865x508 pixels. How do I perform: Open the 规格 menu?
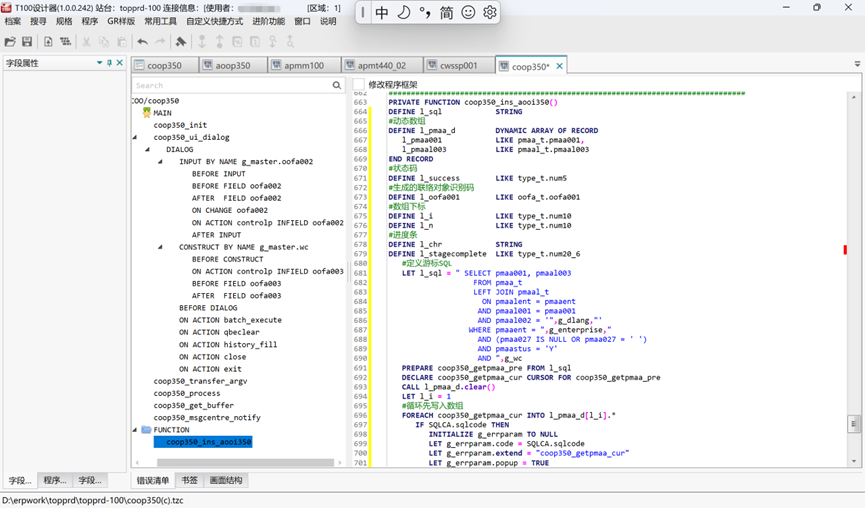coord(64,22)
